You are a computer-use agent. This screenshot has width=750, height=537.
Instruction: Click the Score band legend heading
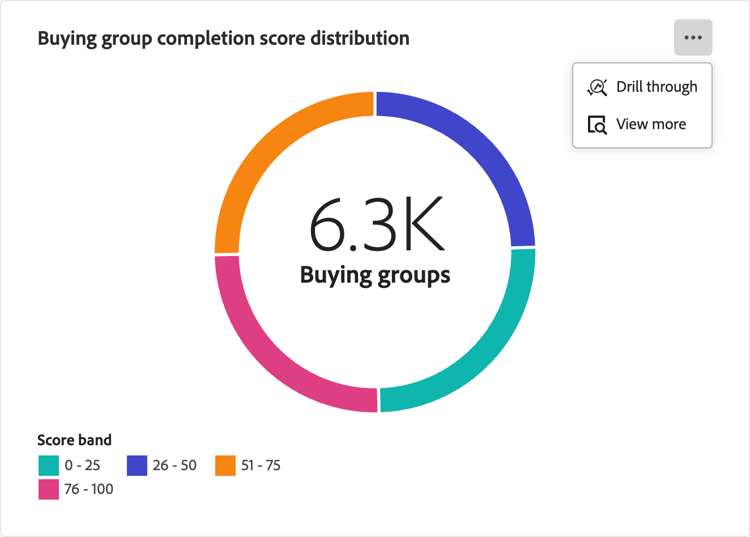tap(74, 440)
